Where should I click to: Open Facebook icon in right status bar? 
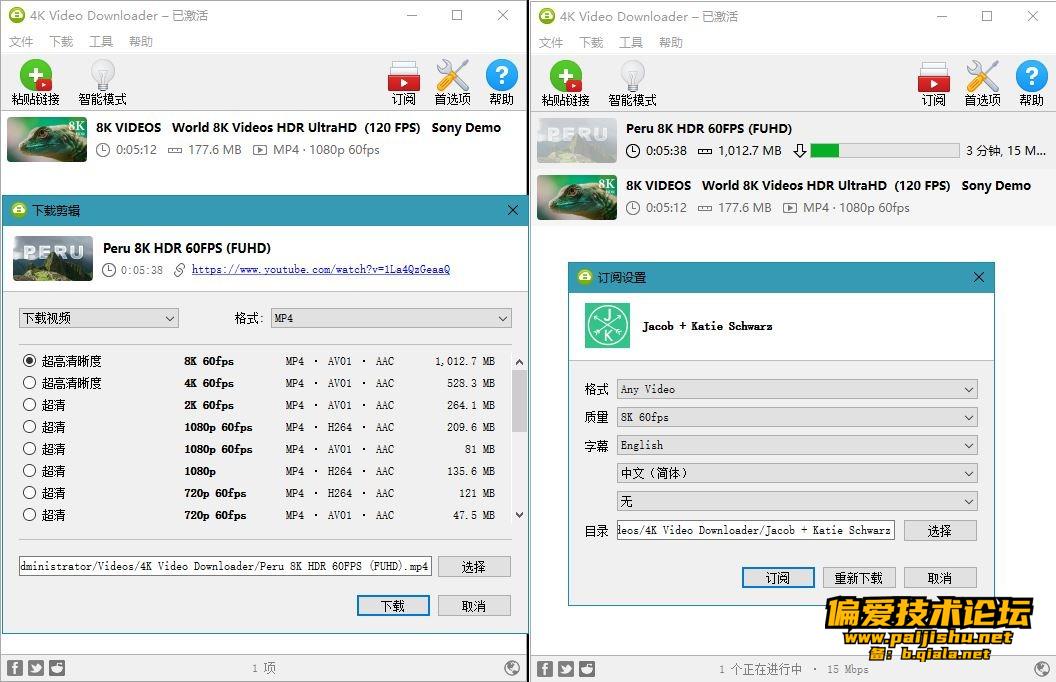click(x=545, y=669)
